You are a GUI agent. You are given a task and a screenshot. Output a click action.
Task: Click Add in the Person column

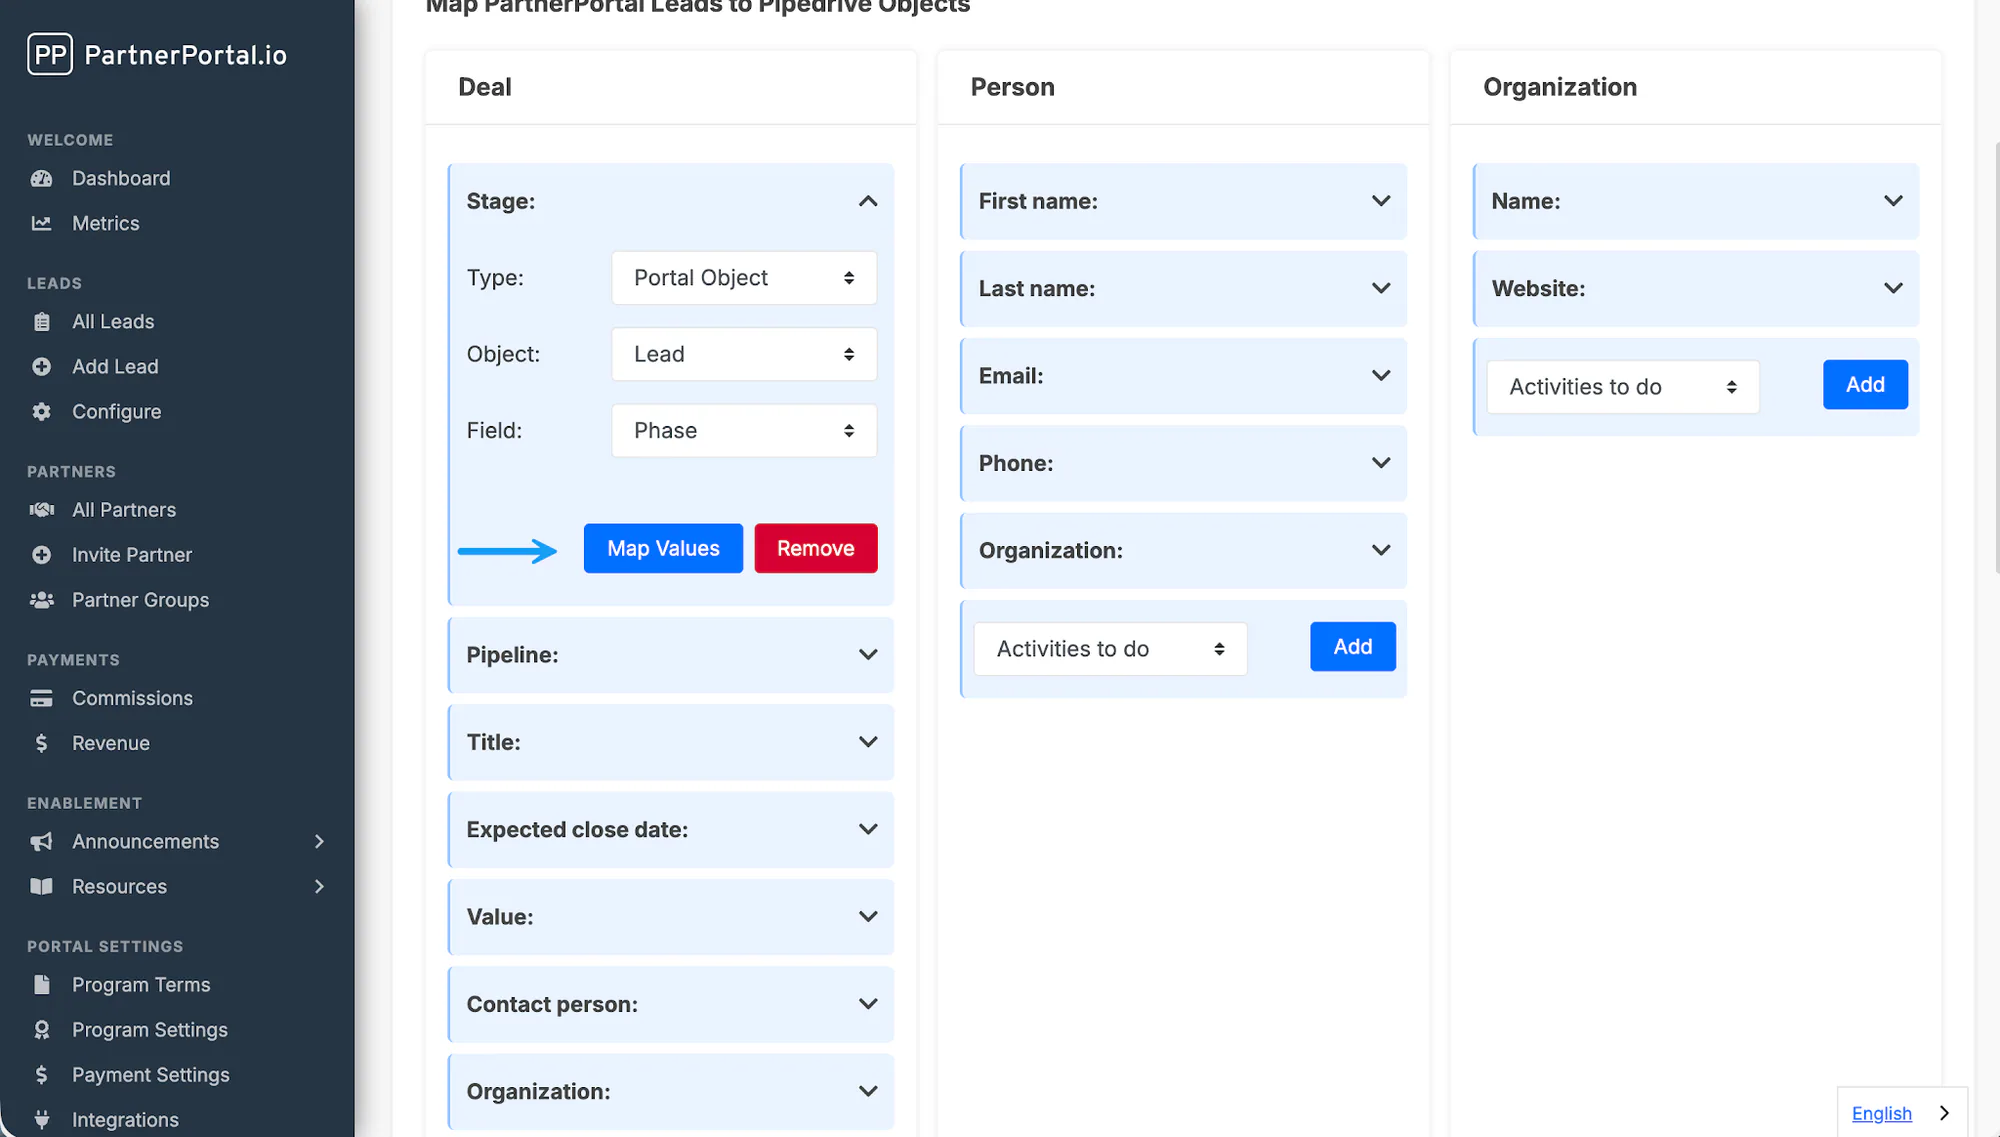pyautogui.click(x=1353, y=647)
